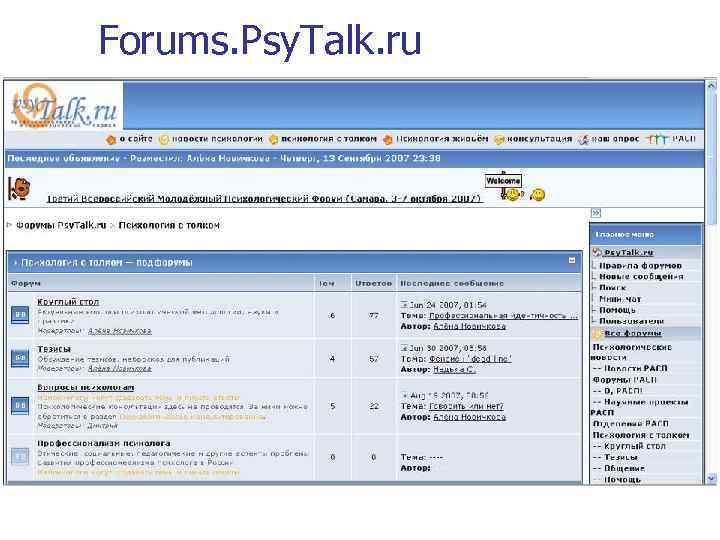This screenshot has height=540, width=720.
Task: Open 'консультация' menu item
Action: (540, 139)
